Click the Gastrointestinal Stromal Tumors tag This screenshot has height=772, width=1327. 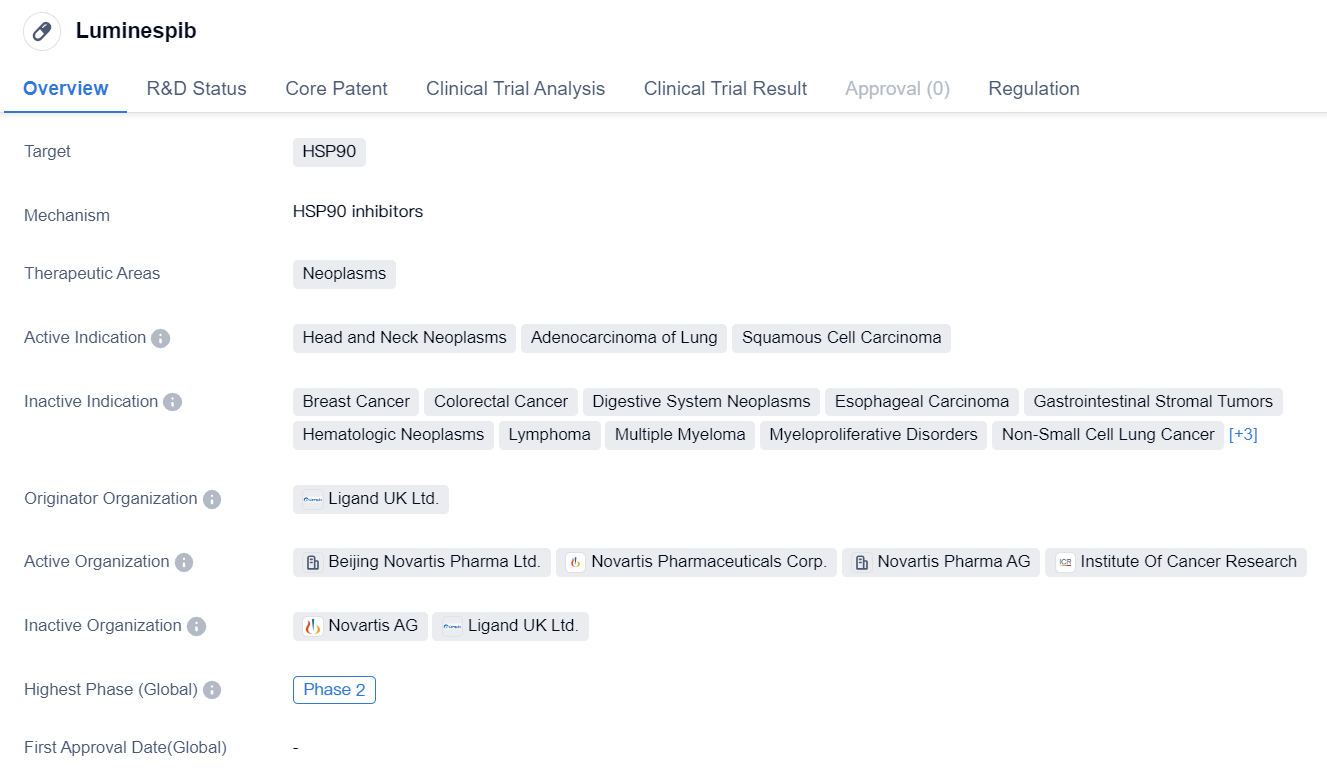[x=1152, y=402]
